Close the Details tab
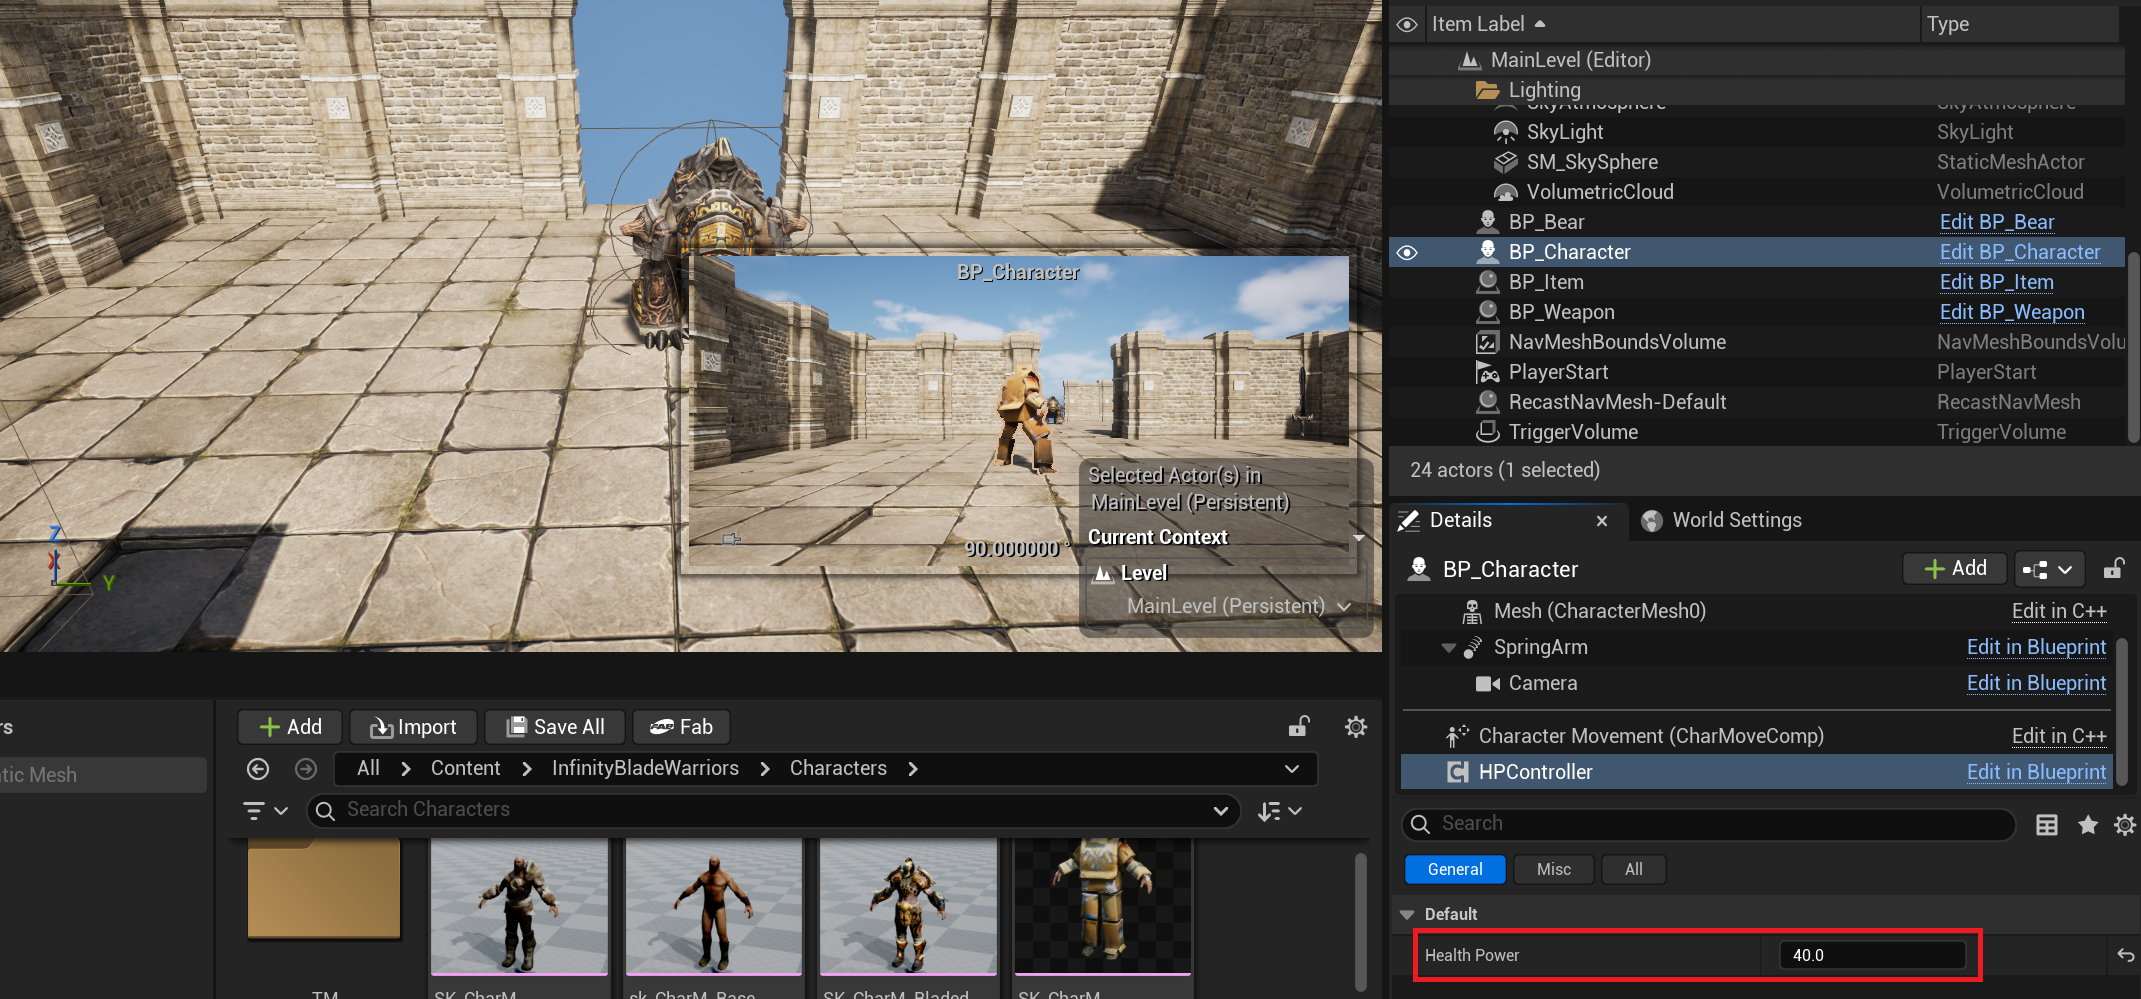This screenshot has height=999, width=2141. pyautogui.click(x=1602, y=521)
